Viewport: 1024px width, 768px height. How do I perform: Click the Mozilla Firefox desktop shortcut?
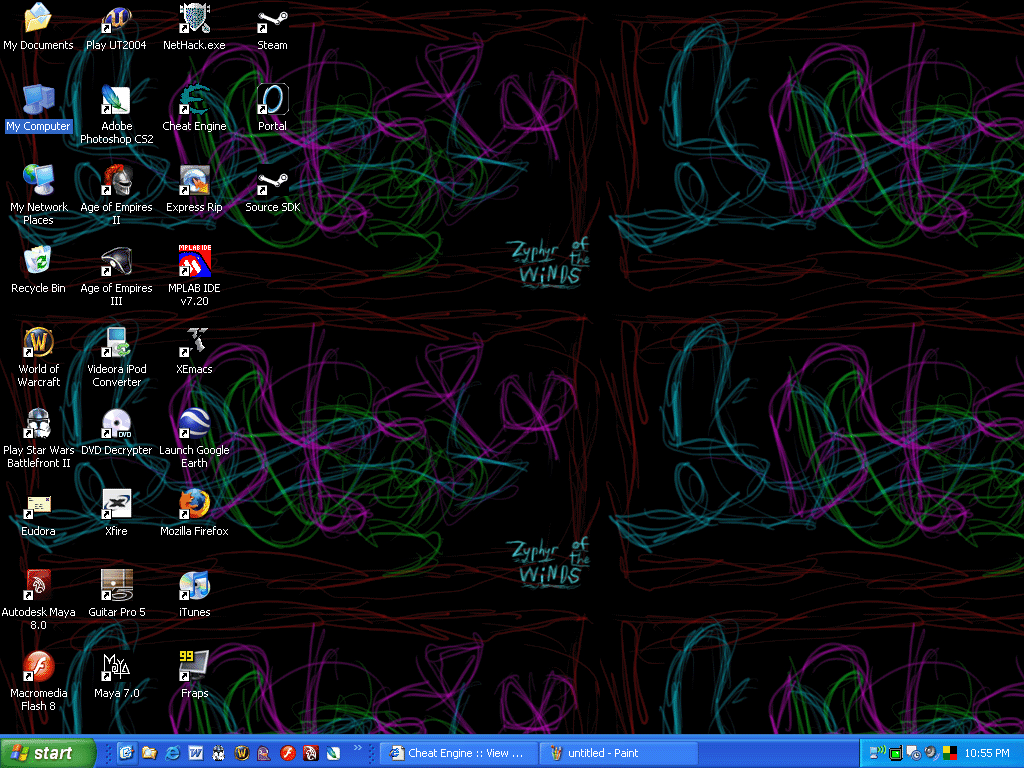(194, 513)
